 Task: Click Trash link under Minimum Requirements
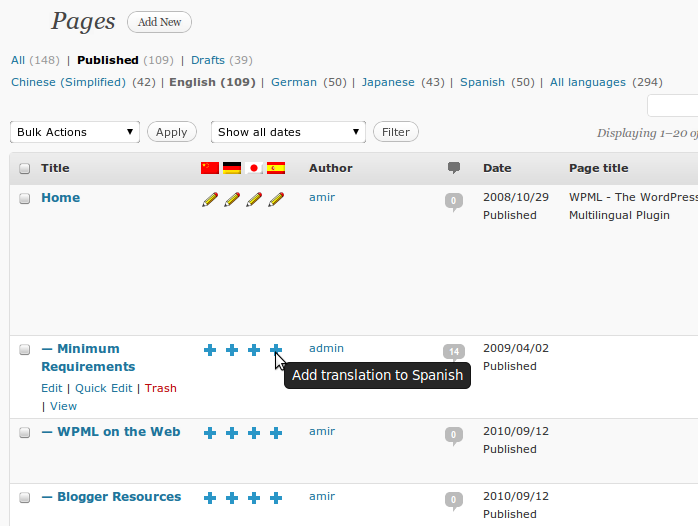tap(160, 388)
